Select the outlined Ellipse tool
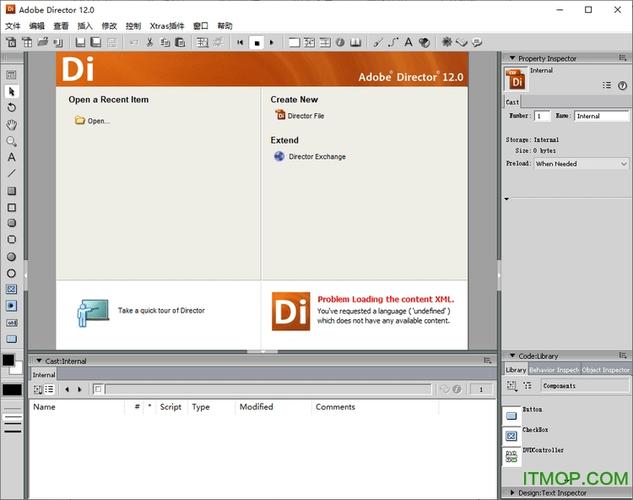 [x=11, y=273]
